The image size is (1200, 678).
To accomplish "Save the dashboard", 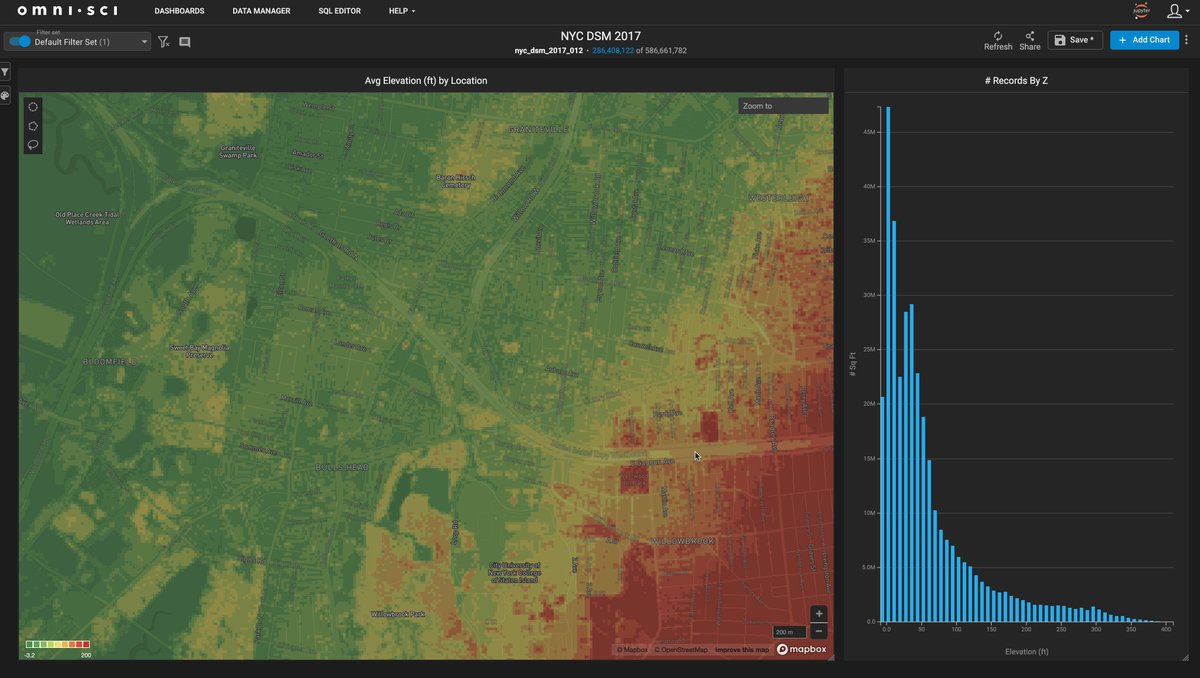I will click(1075, 40).
